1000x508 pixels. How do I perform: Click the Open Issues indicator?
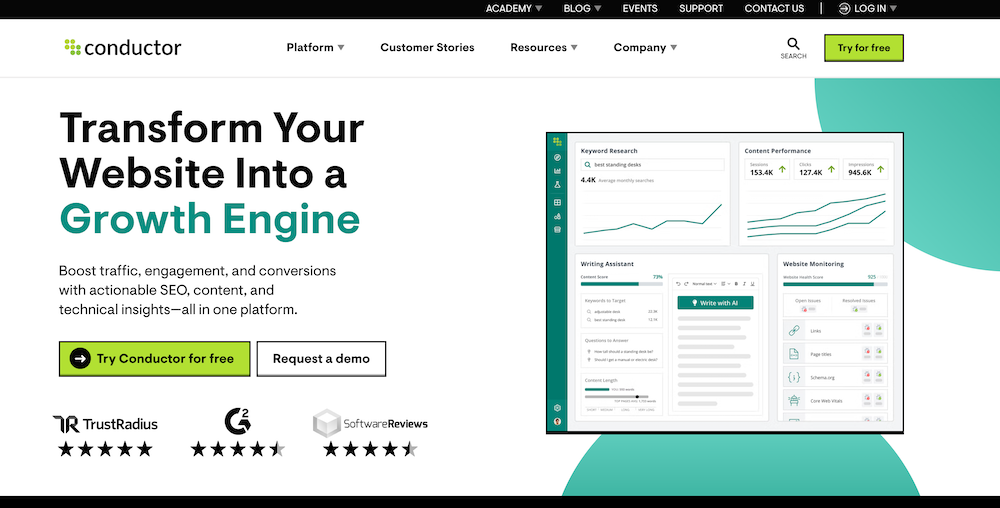point(807,305)
